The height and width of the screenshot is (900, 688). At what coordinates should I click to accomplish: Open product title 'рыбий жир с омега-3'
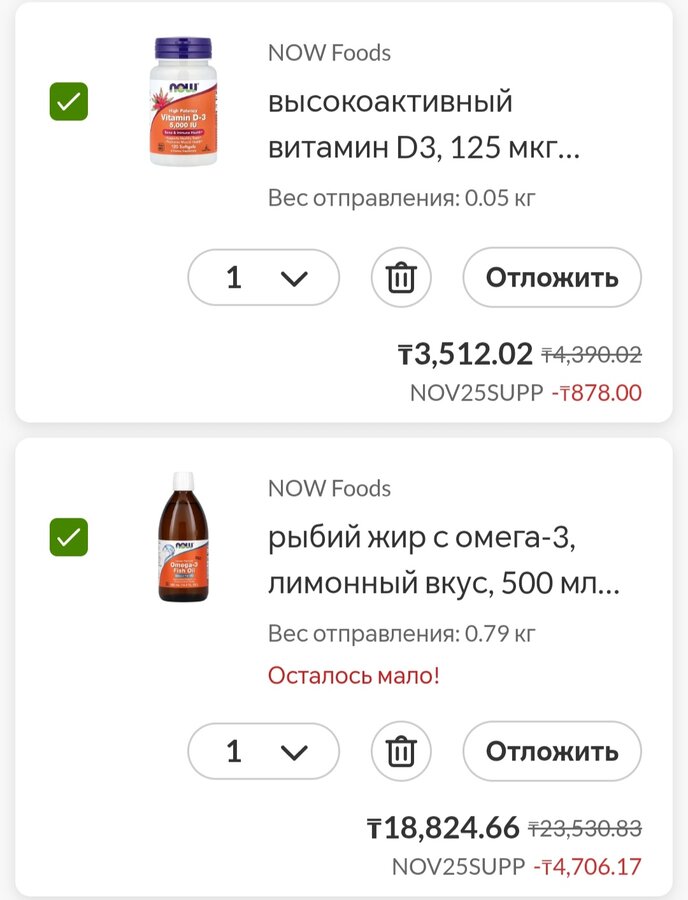[x=443, y=561]
